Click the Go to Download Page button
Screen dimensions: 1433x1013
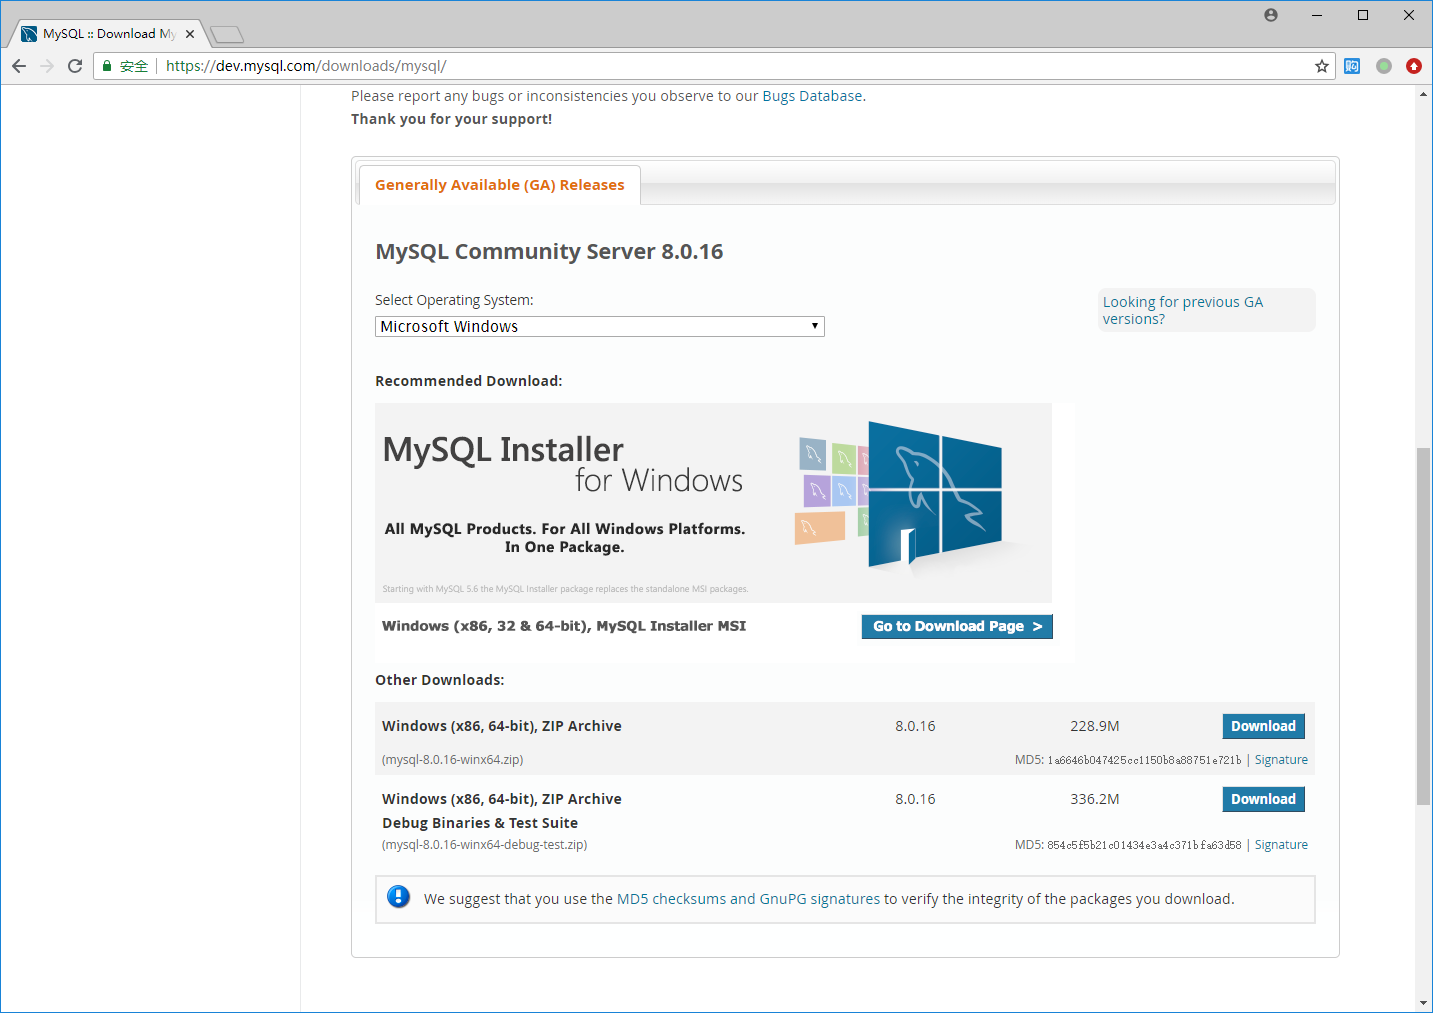pyautogui.click(x=957, y=626)
